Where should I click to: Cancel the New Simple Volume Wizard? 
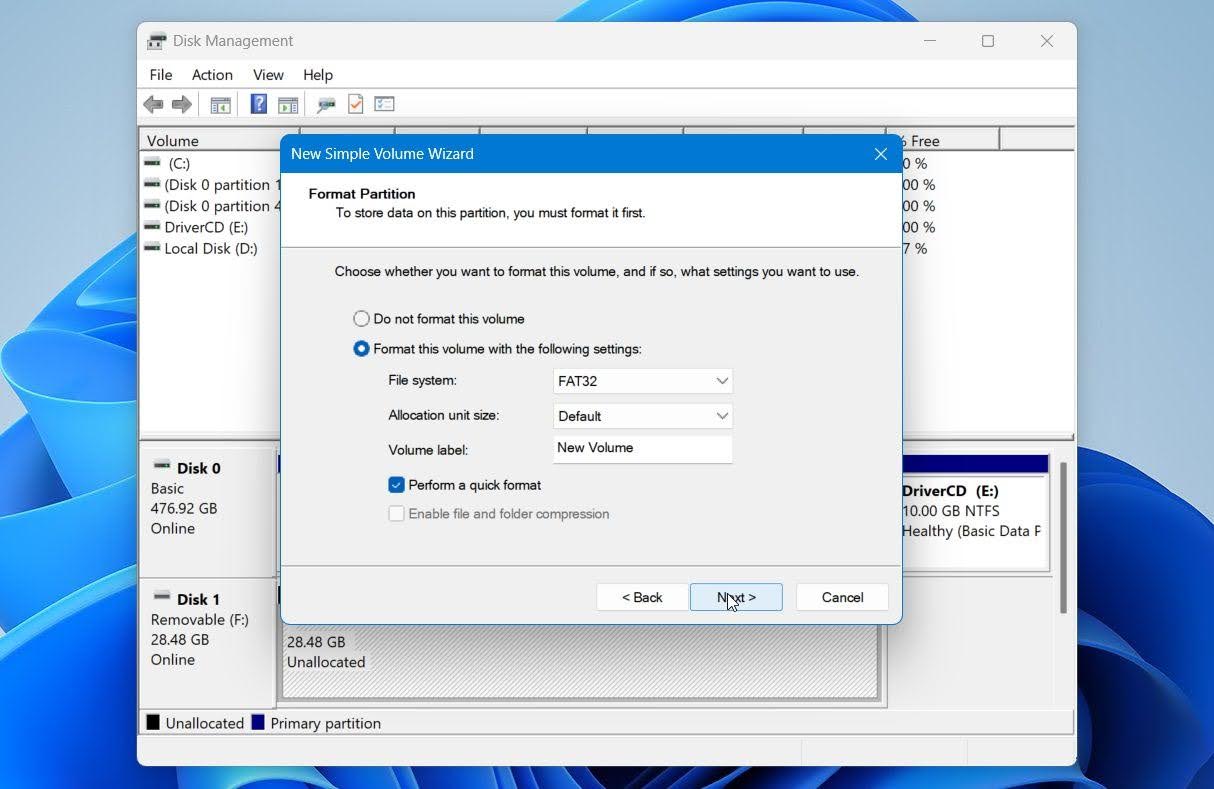point(842,597)
